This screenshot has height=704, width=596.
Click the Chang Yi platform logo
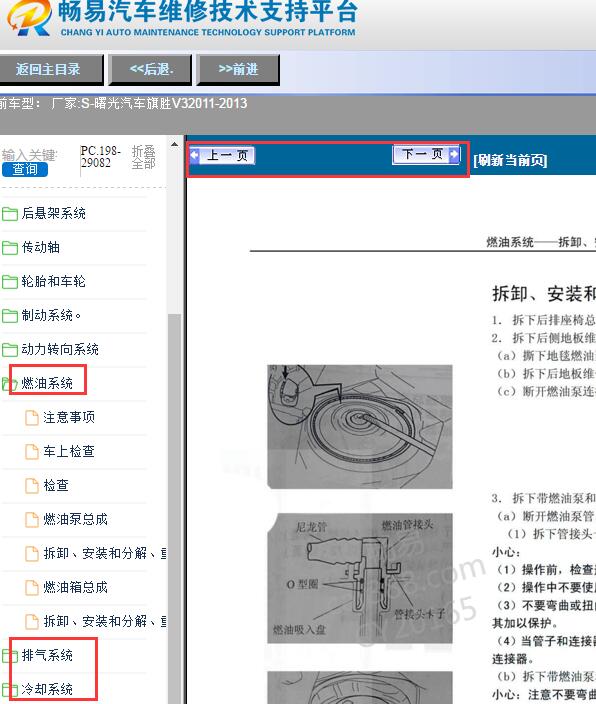(x=29, y=17)
